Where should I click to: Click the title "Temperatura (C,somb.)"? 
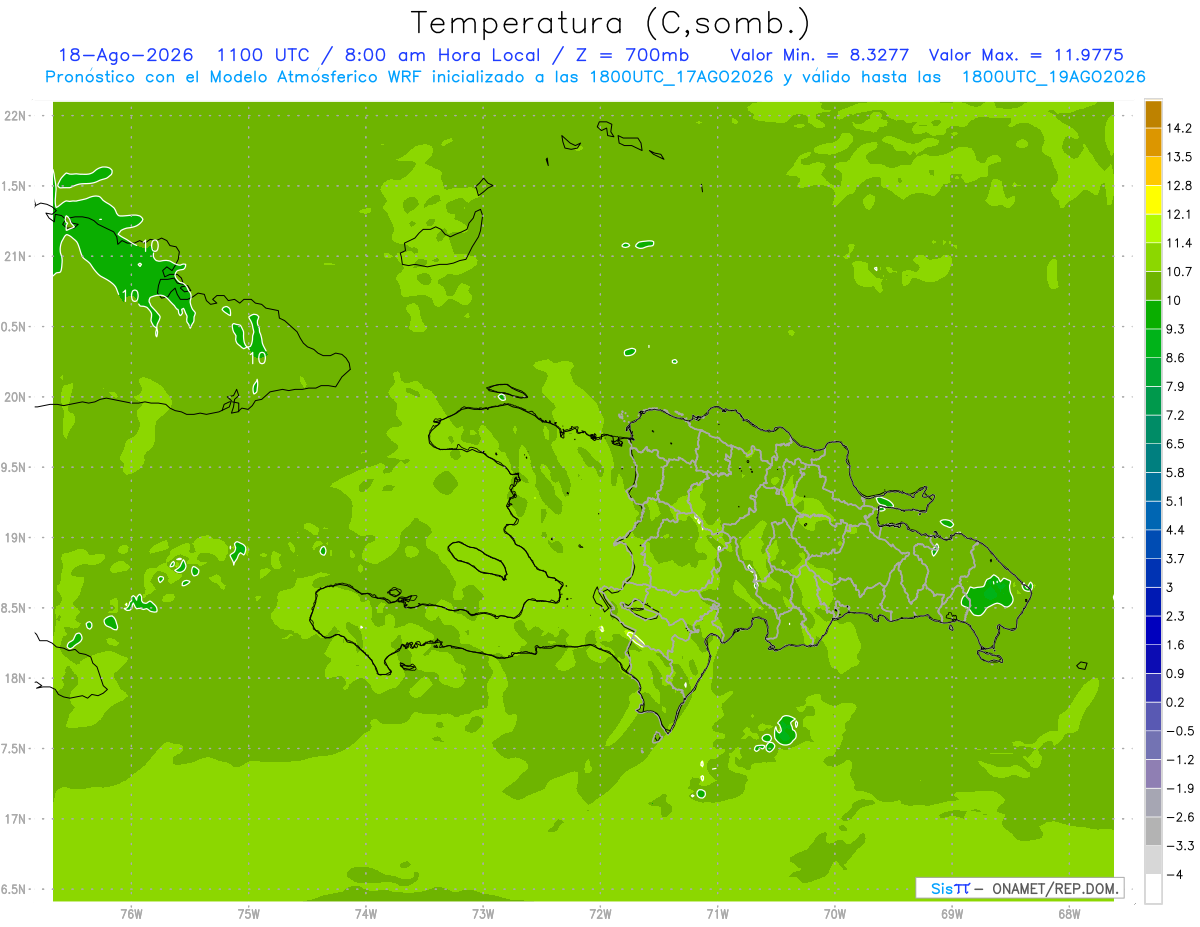pos(610,23)
